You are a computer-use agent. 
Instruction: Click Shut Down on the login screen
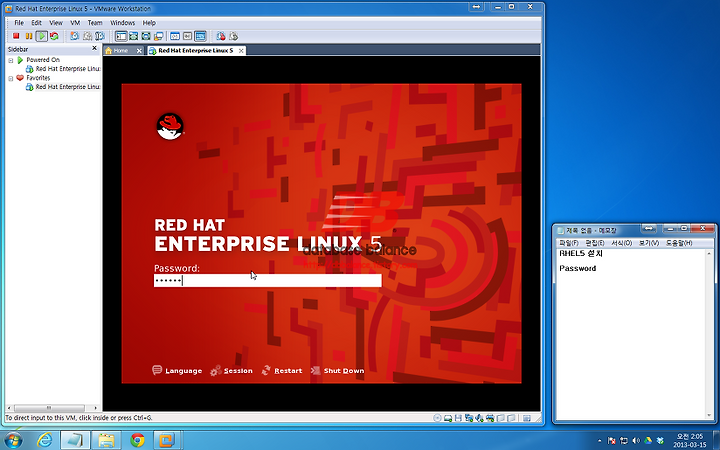338,371
